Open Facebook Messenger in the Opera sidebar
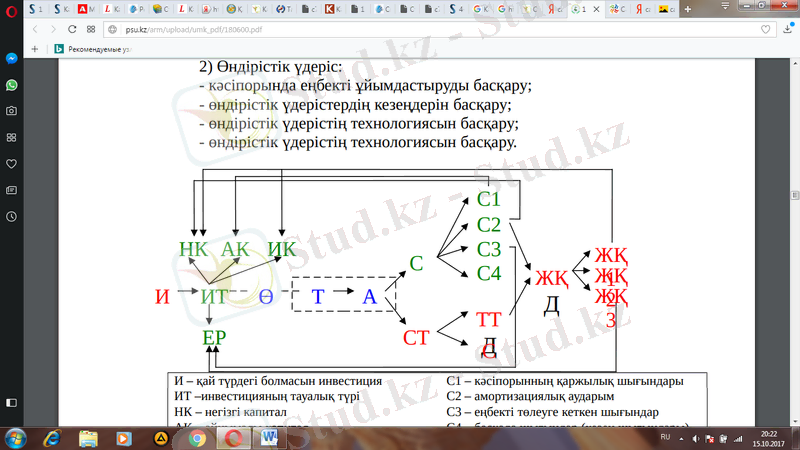Screen dimensions: 800x450 pyautogui.click(x=11, y=60)
